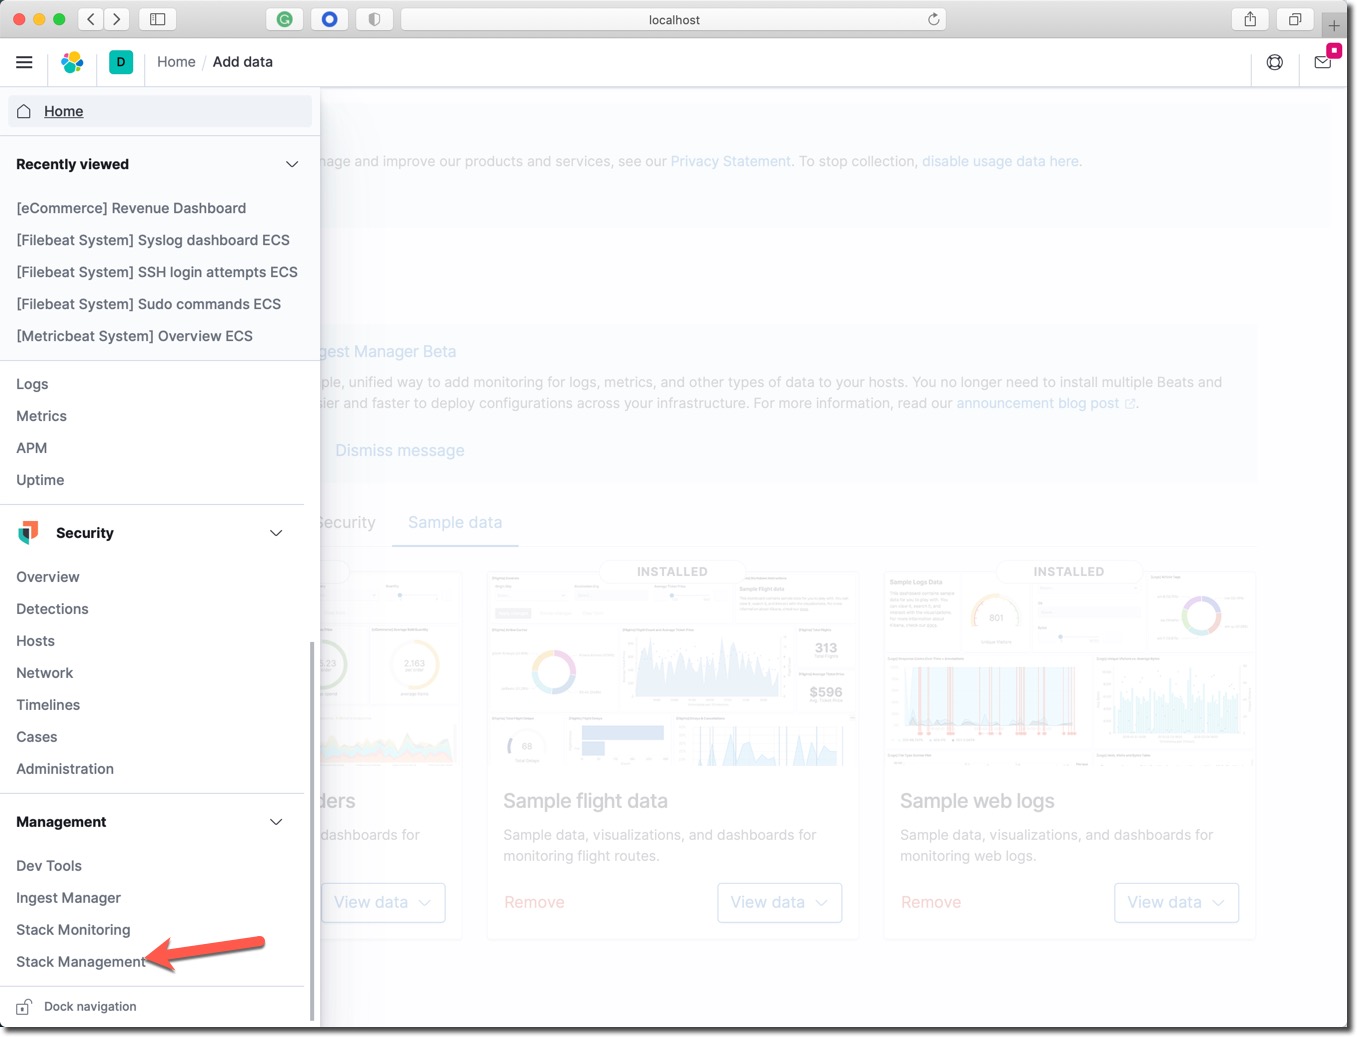Reload the page with refresh icon
The image size is (1357, 1037).
coord(933,19)
